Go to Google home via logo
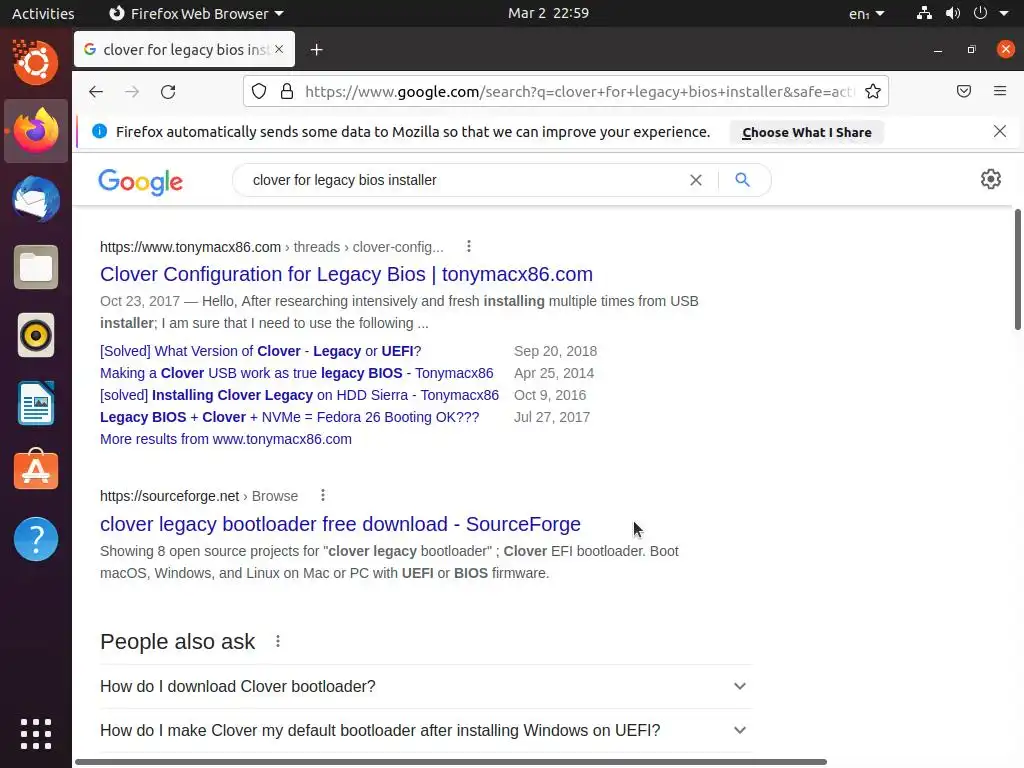 point(140,182)
